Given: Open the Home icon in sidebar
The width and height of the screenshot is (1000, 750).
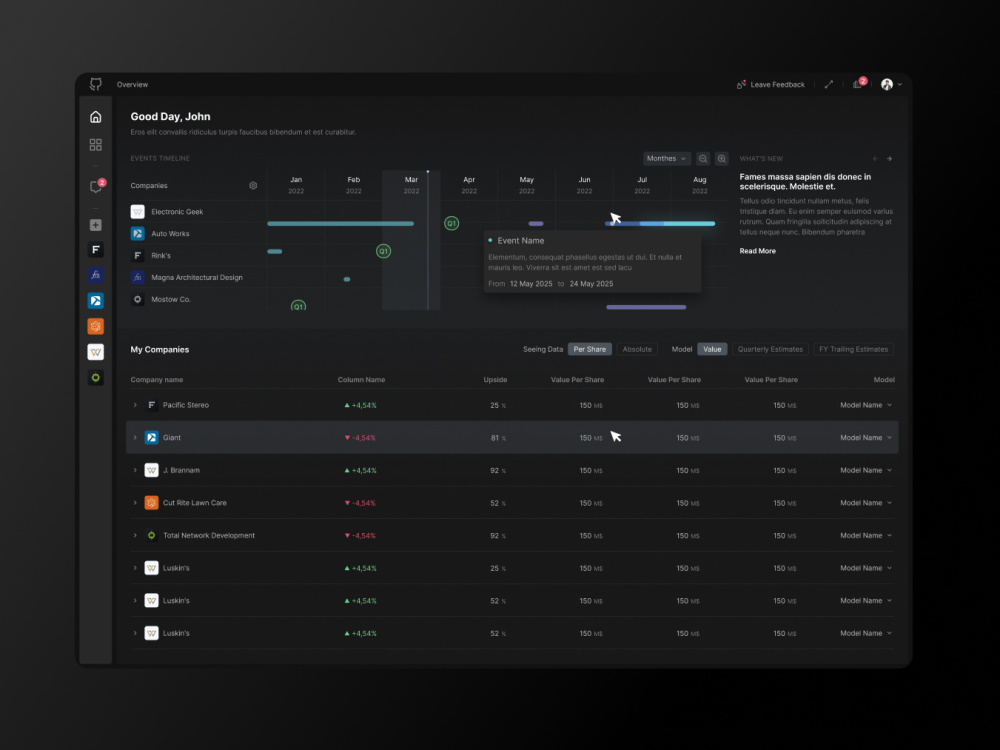Looking at the screenshot, I should (96, 117).
